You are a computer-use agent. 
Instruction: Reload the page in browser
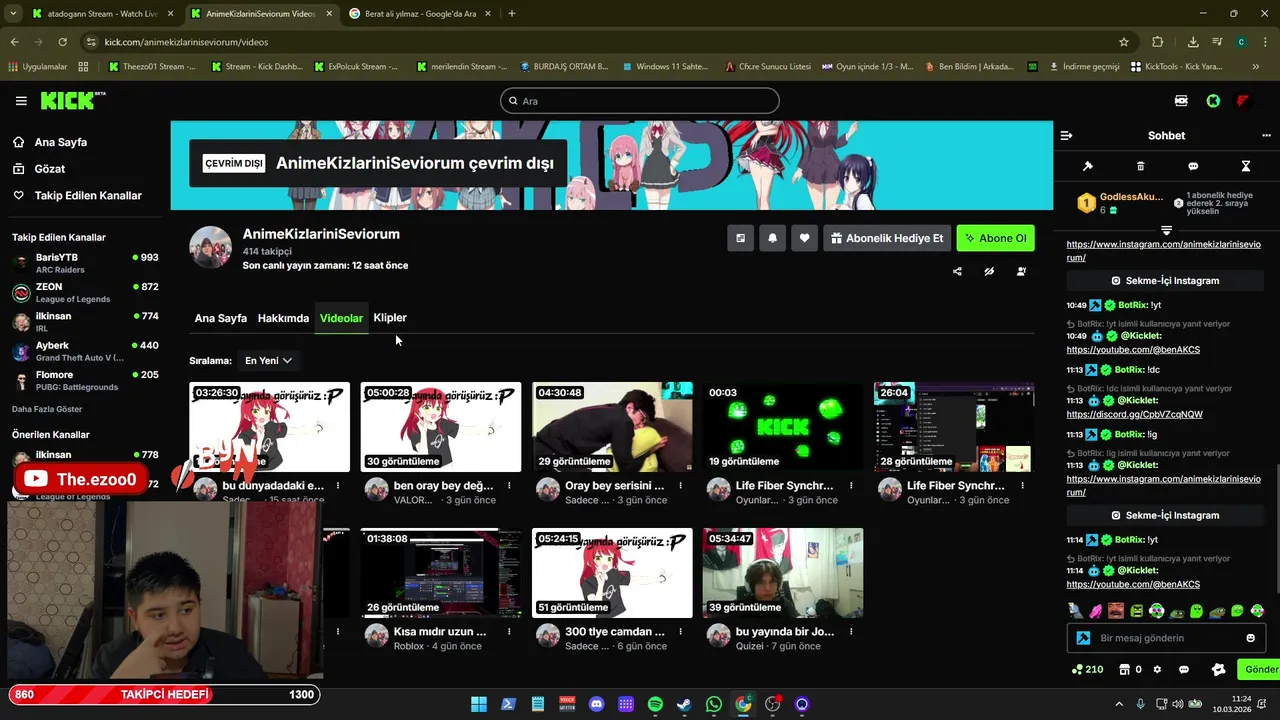[x=62, y=42]
